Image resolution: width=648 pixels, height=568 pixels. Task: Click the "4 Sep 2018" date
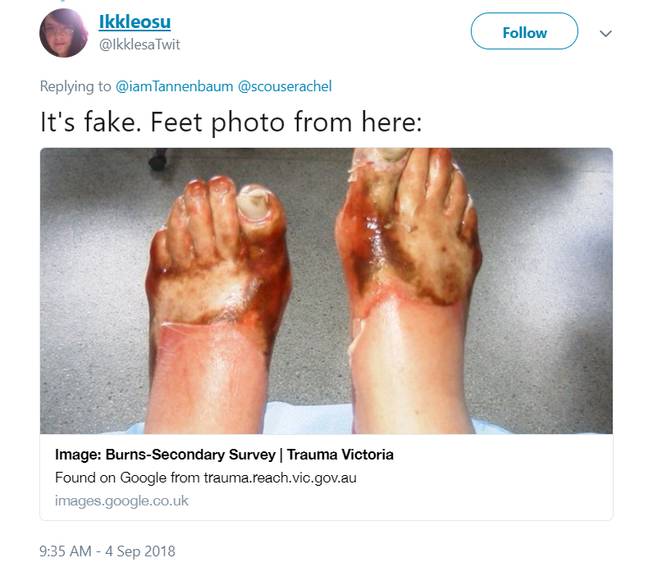click(x=140, y=551)
